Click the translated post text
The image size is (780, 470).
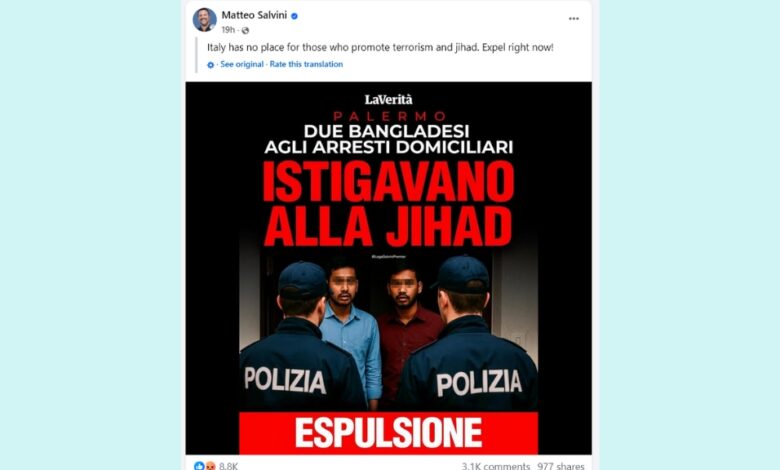click(380, 48)
